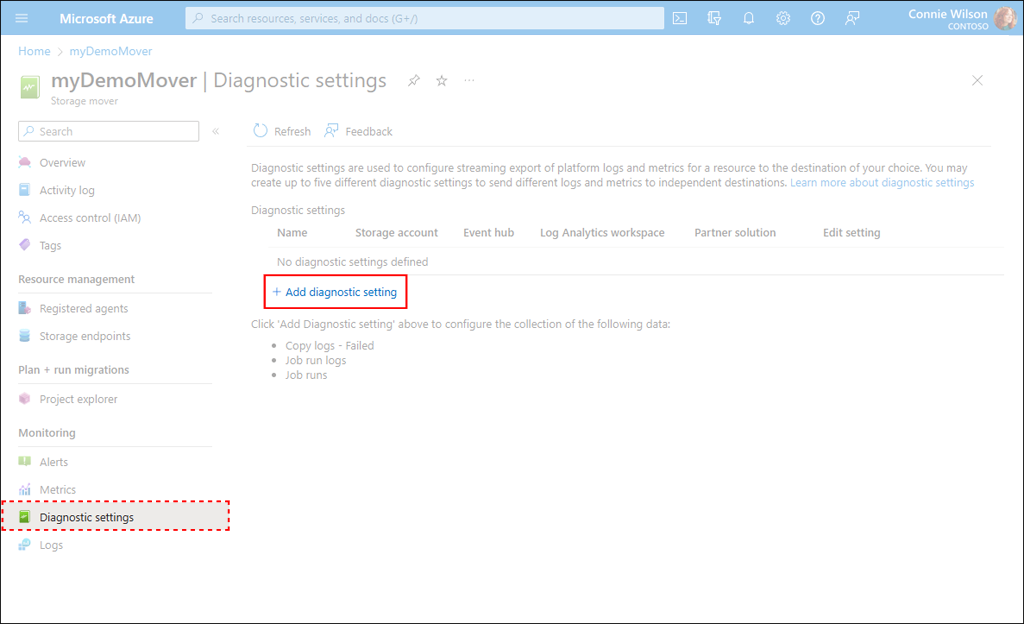
Task: Mark myDemoMover as favorite star
Action: [x=442, y=81]
